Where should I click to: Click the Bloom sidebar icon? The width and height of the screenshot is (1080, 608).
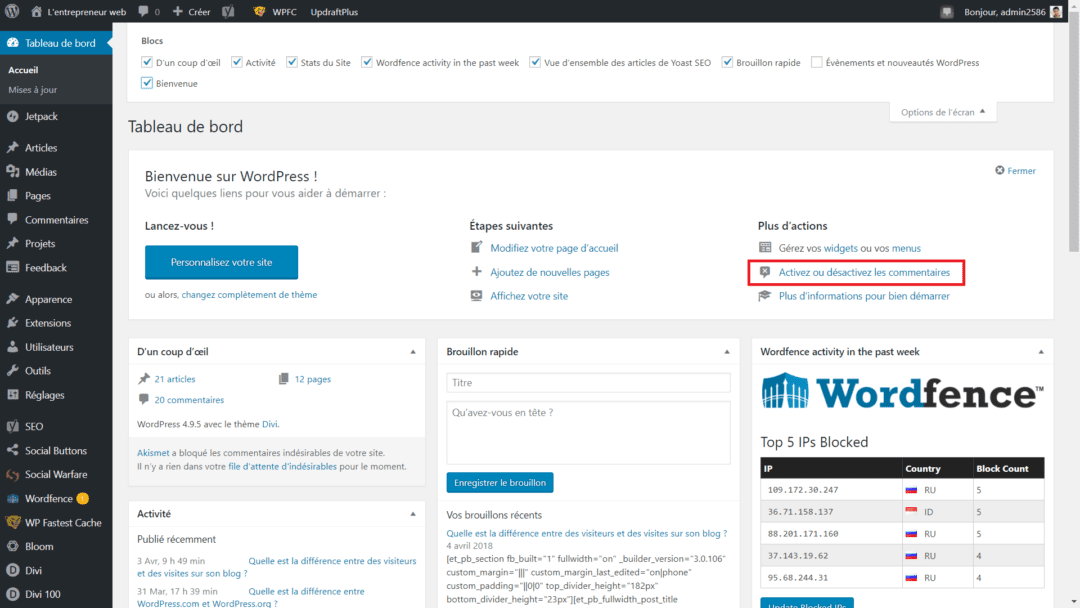[12, 546]
